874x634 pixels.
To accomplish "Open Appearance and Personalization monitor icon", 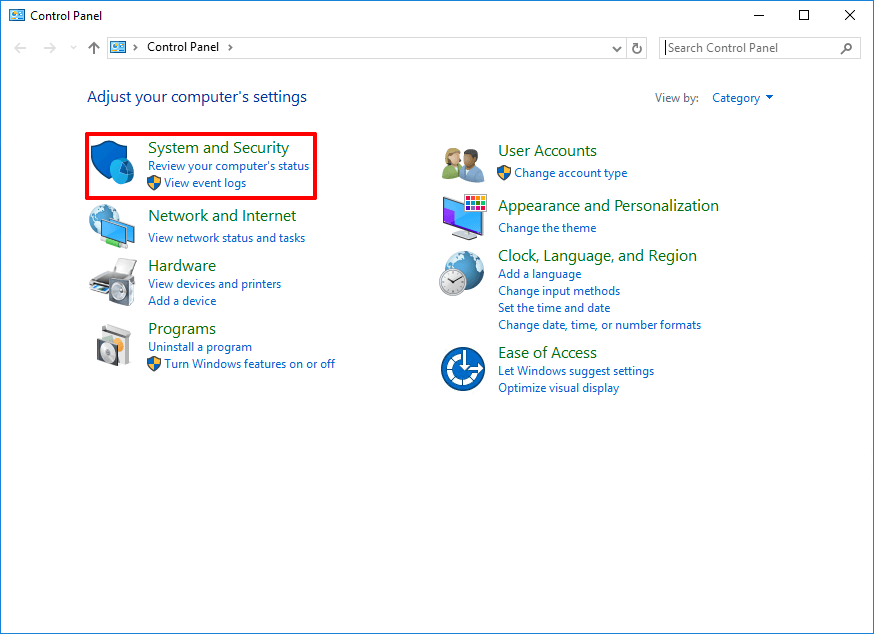I will click(x=463, y=217).
